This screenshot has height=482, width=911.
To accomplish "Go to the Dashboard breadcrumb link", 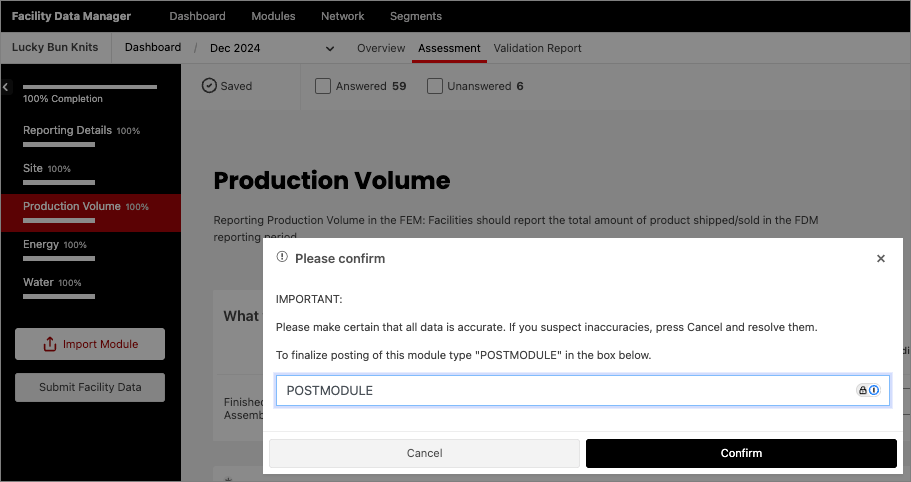I will [153, 48].
